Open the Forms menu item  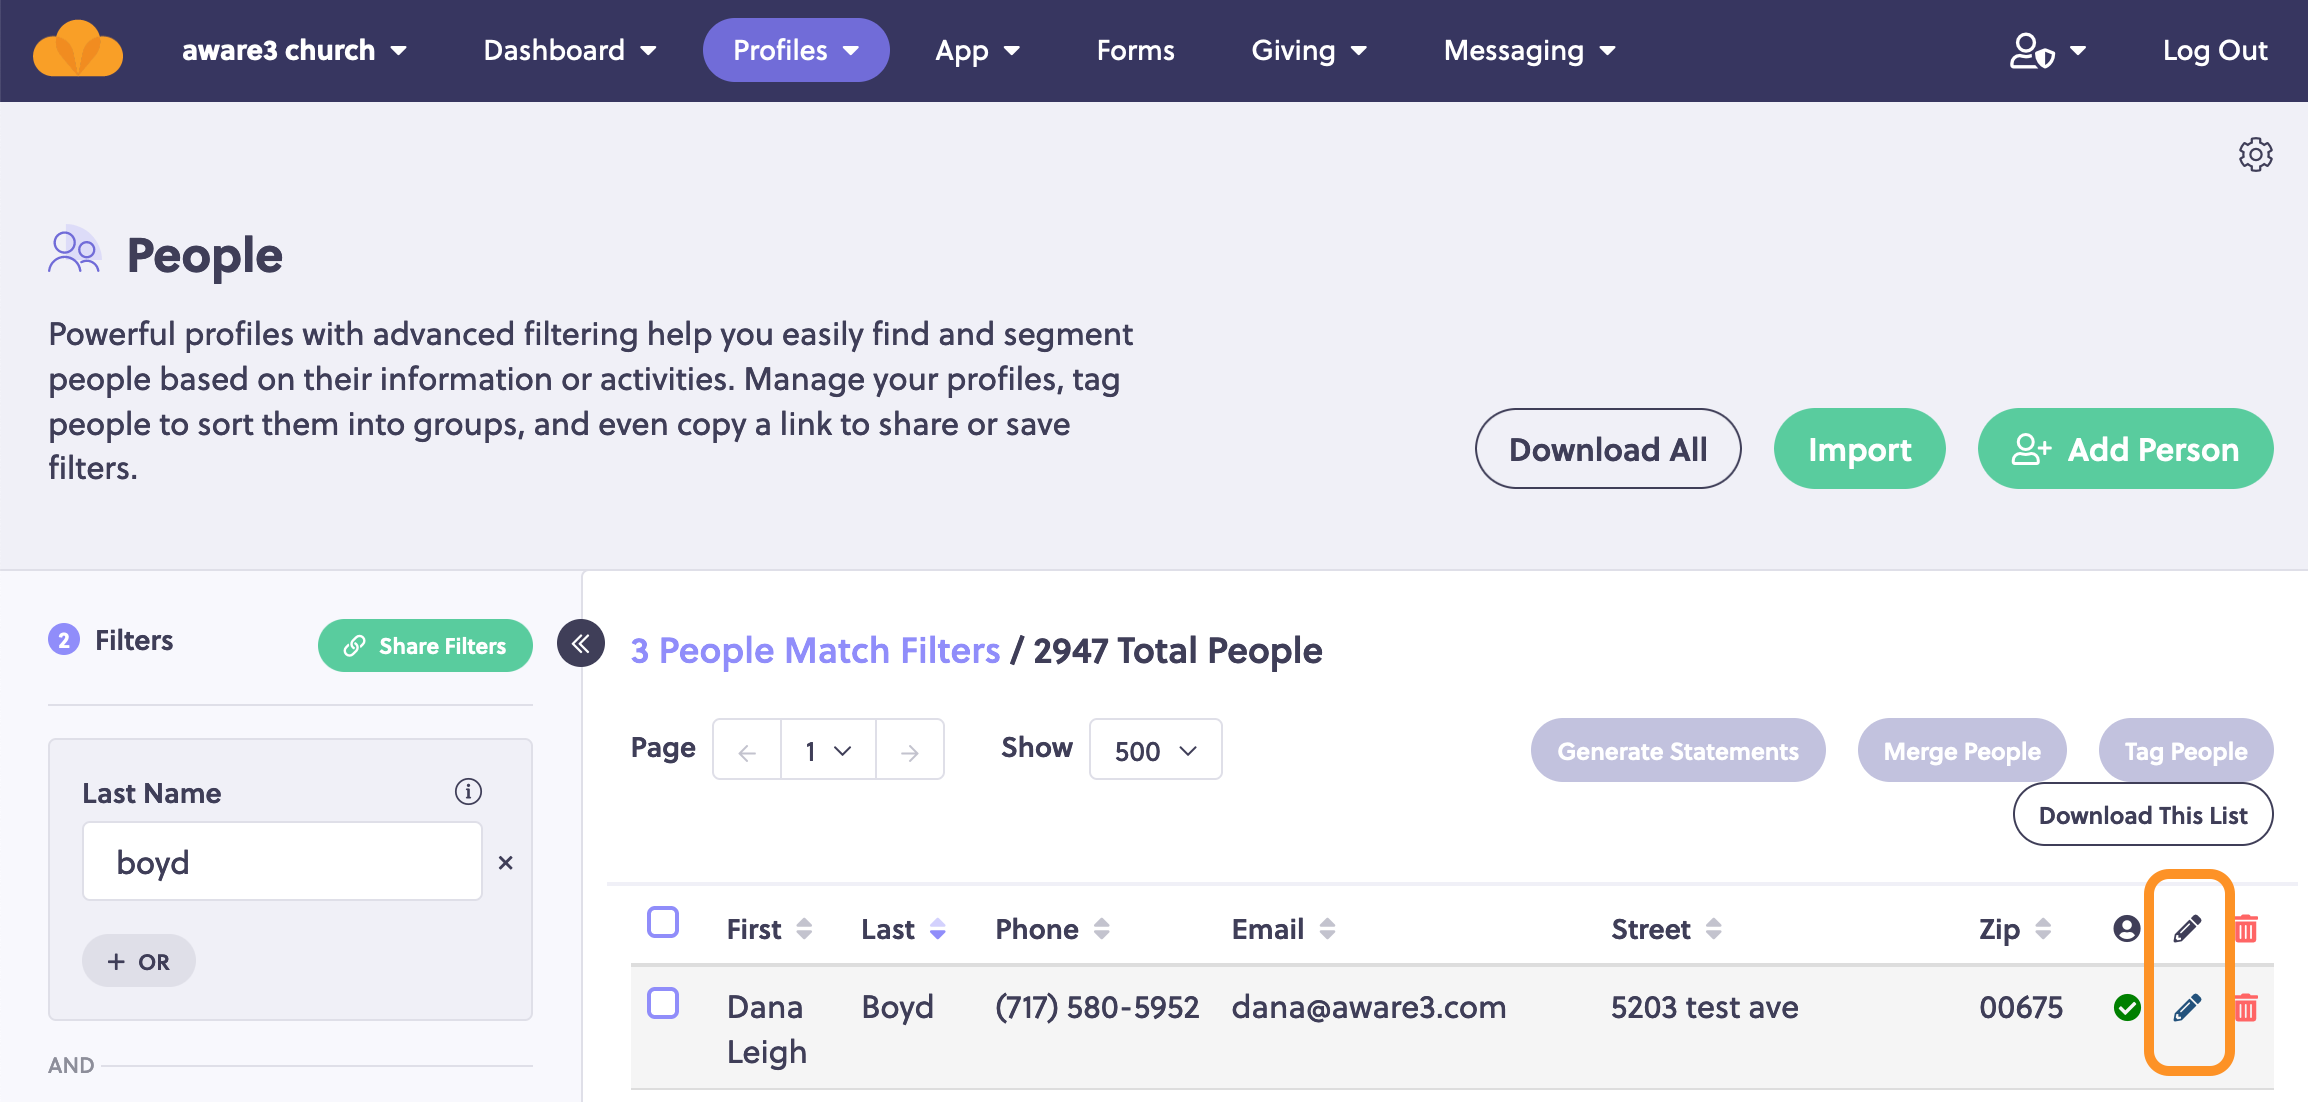[1135, 50]
